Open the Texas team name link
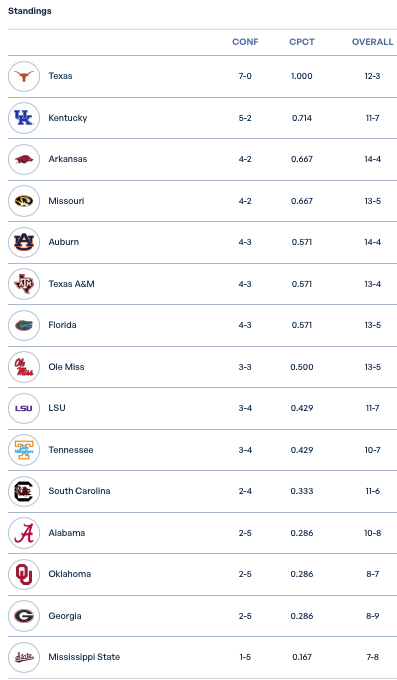Viewport: 397px width, 680px height. [60, 76]
